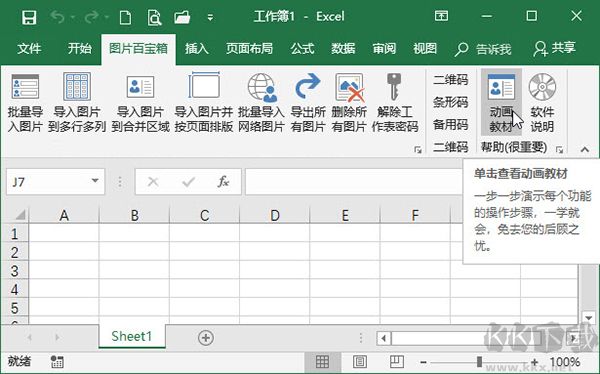Expand Customize Quick Access Toolbar arrow
The image size is (600, 374).
coord(210,18)
